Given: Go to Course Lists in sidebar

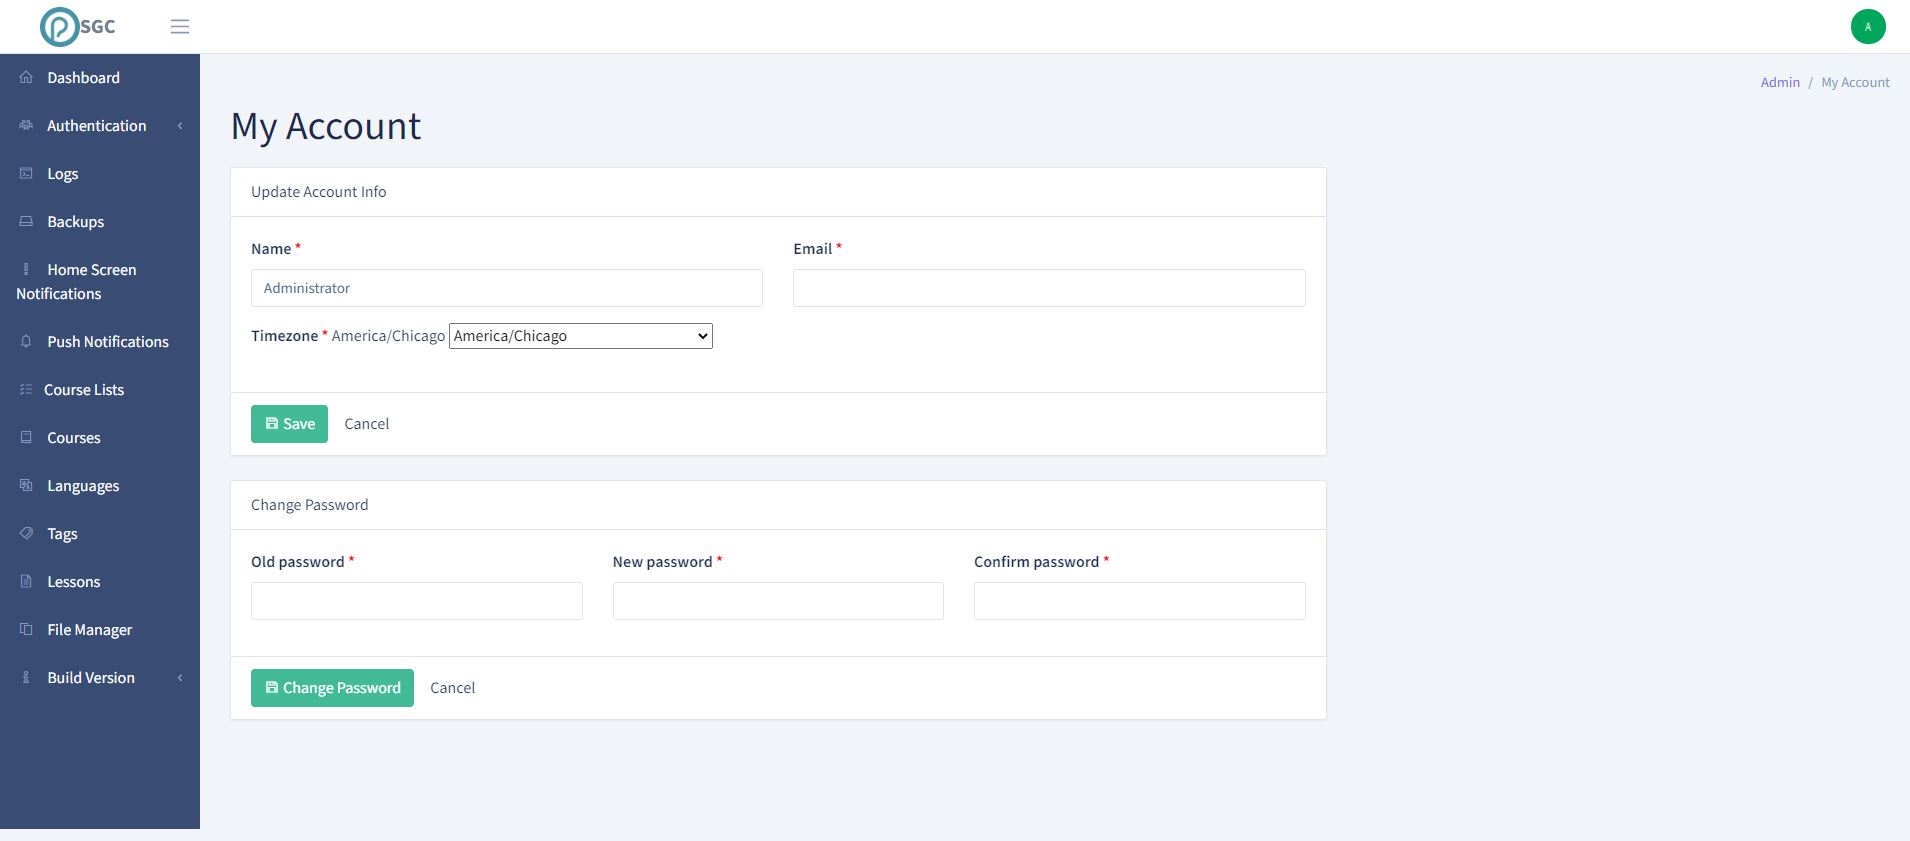Looking at the screenshot, I should pyautogui.click(x=84, y=390).
